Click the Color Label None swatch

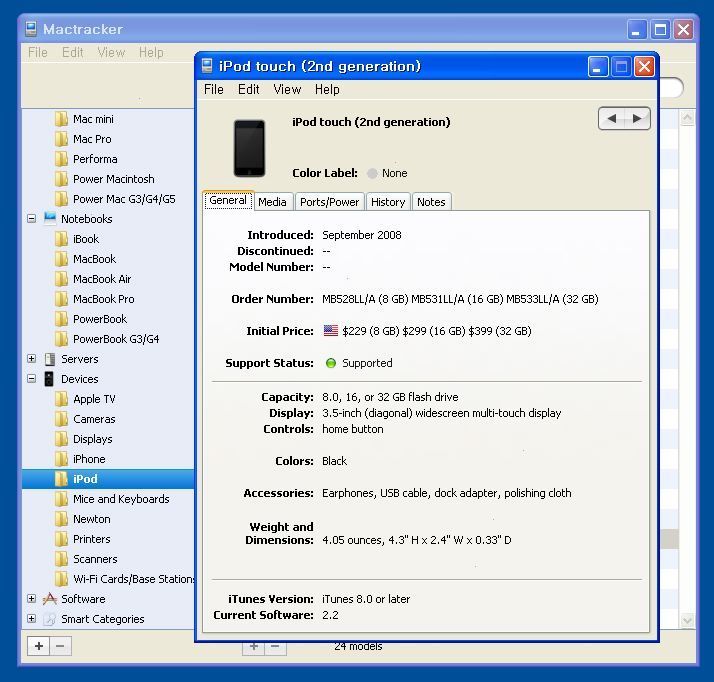[372, 173]
